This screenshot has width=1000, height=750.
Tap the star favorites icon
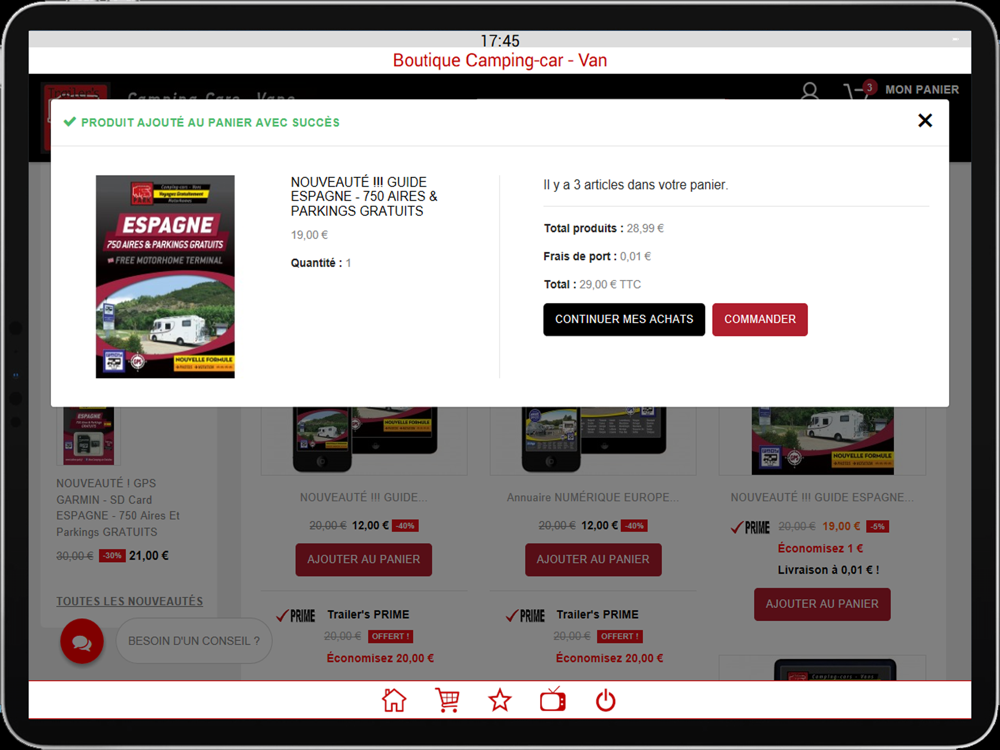pos(499,700)
